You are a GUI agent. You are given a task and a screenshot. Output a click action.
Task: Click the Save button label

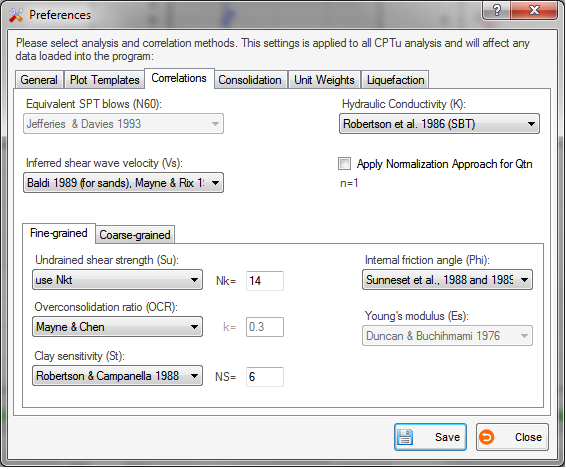[447, 437]
